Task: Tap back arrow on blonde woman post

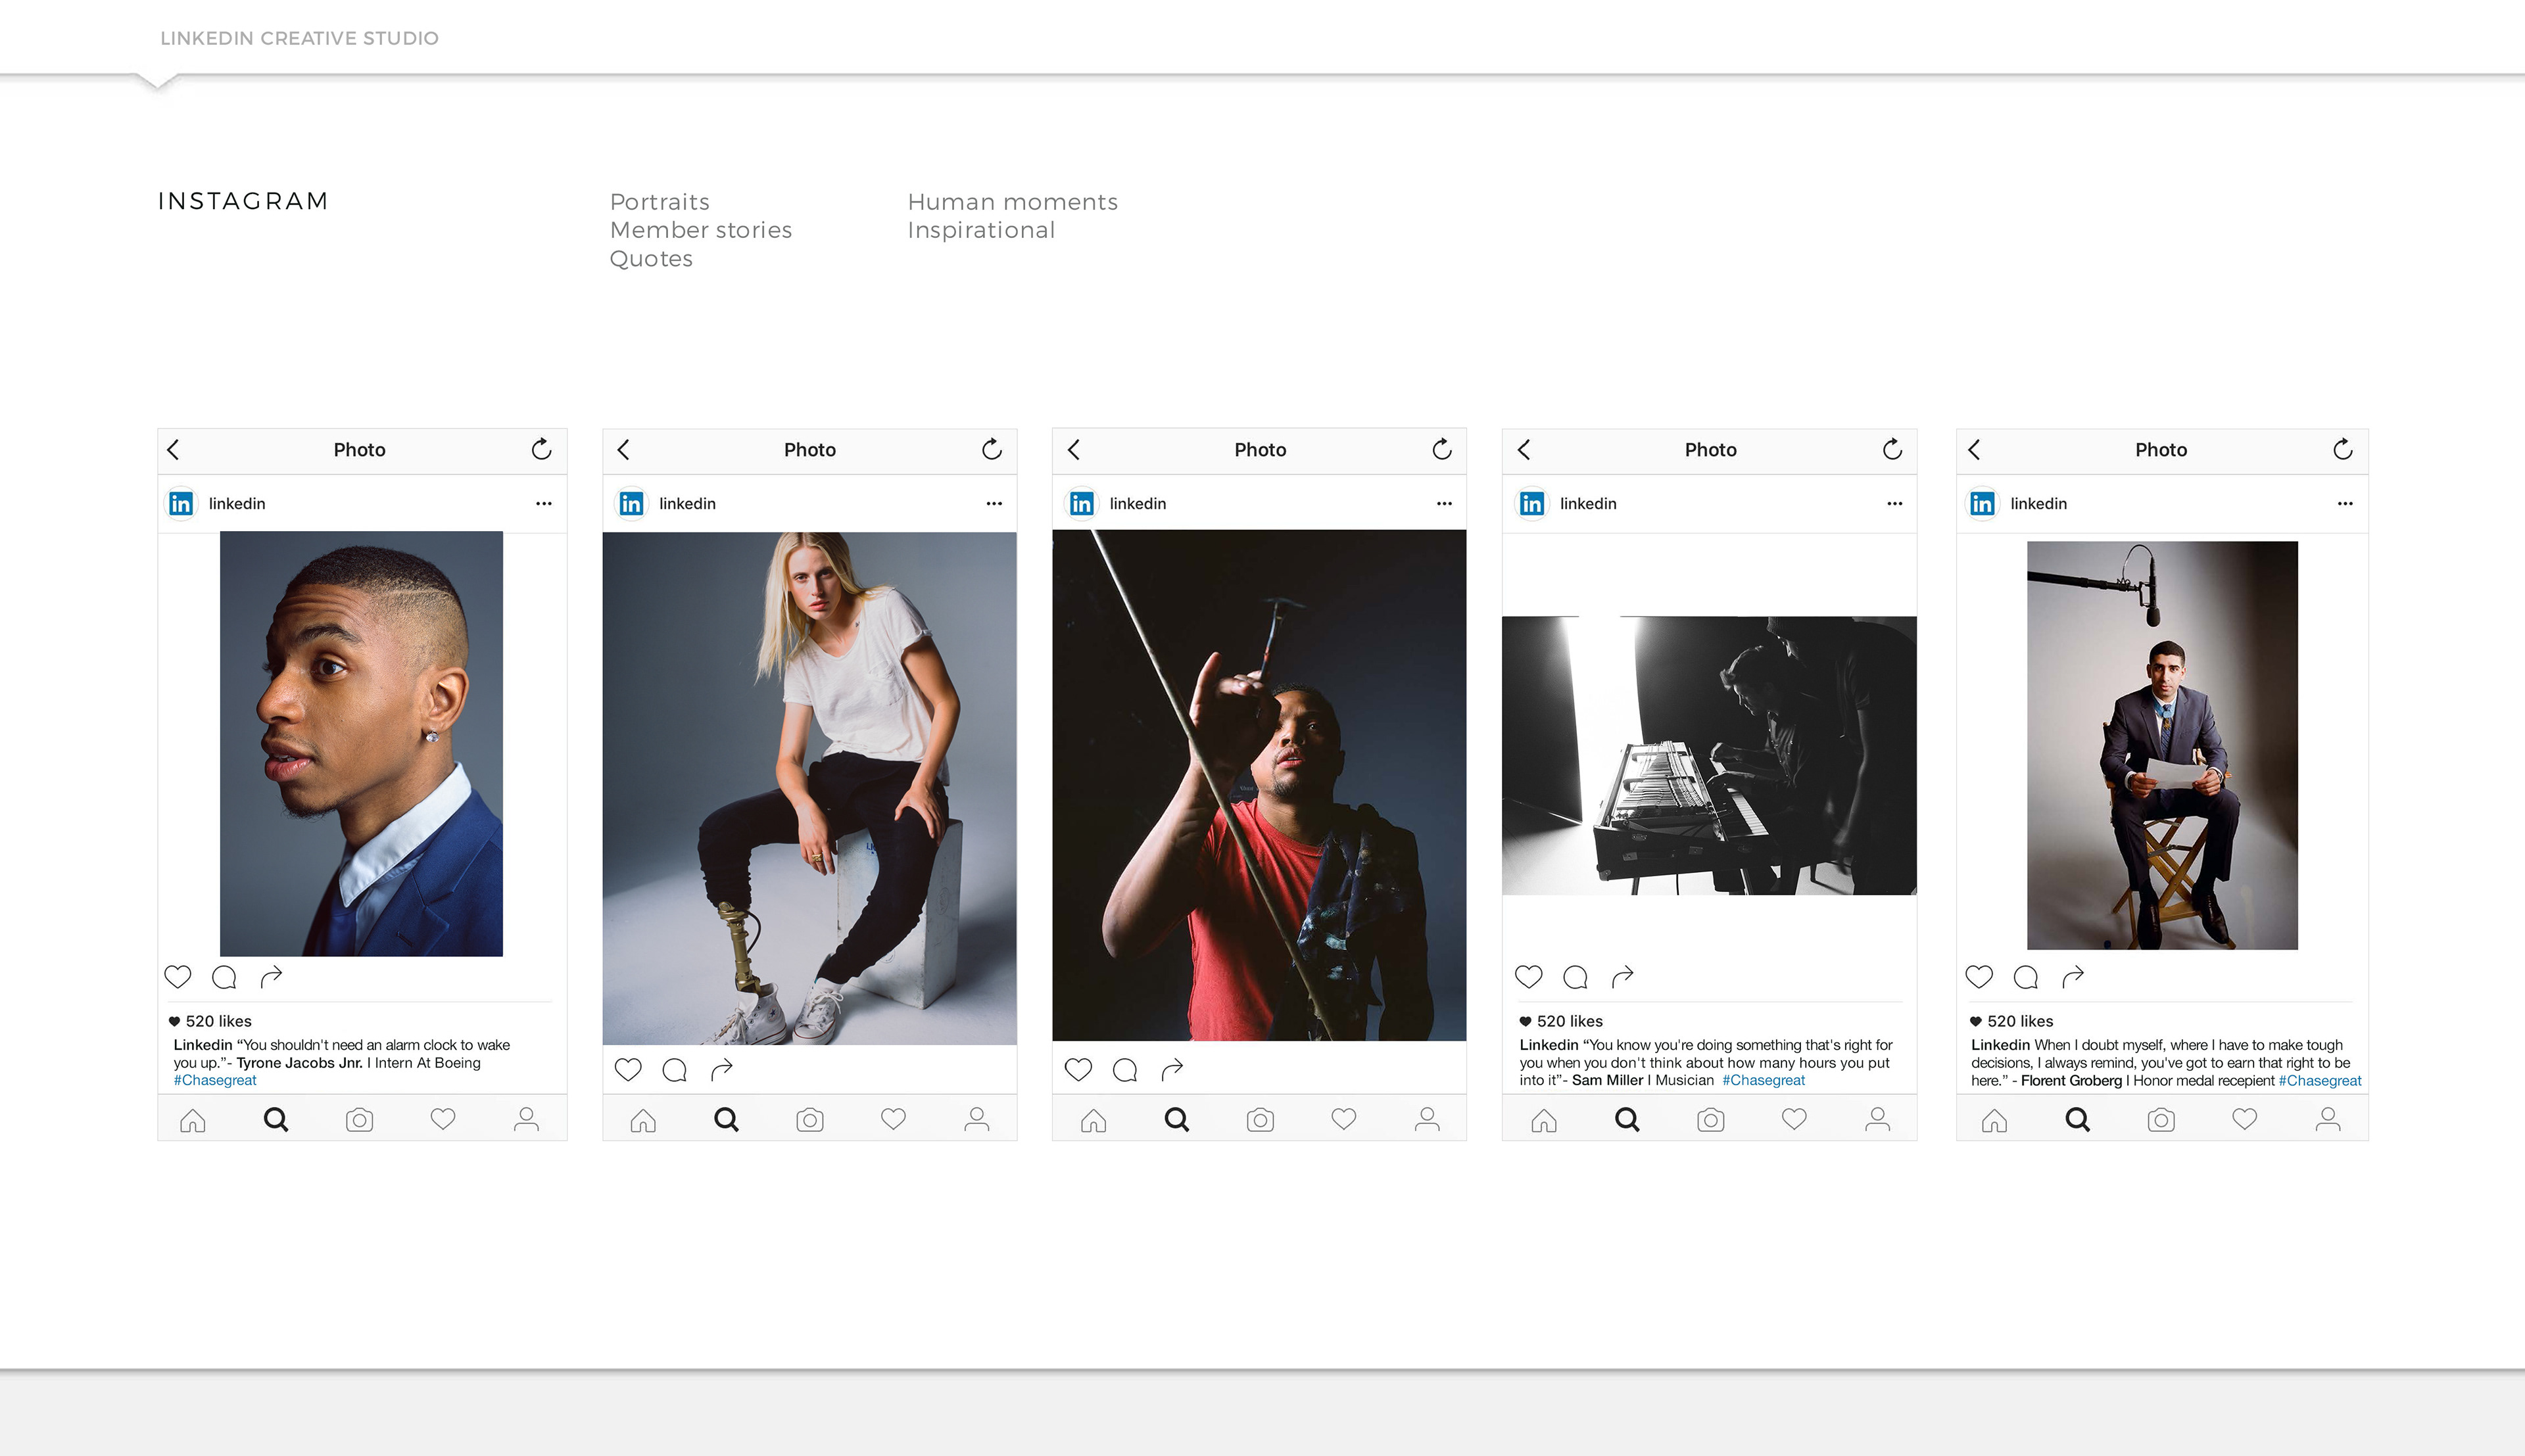Action: pyautogui.click(x=623, y=450)
